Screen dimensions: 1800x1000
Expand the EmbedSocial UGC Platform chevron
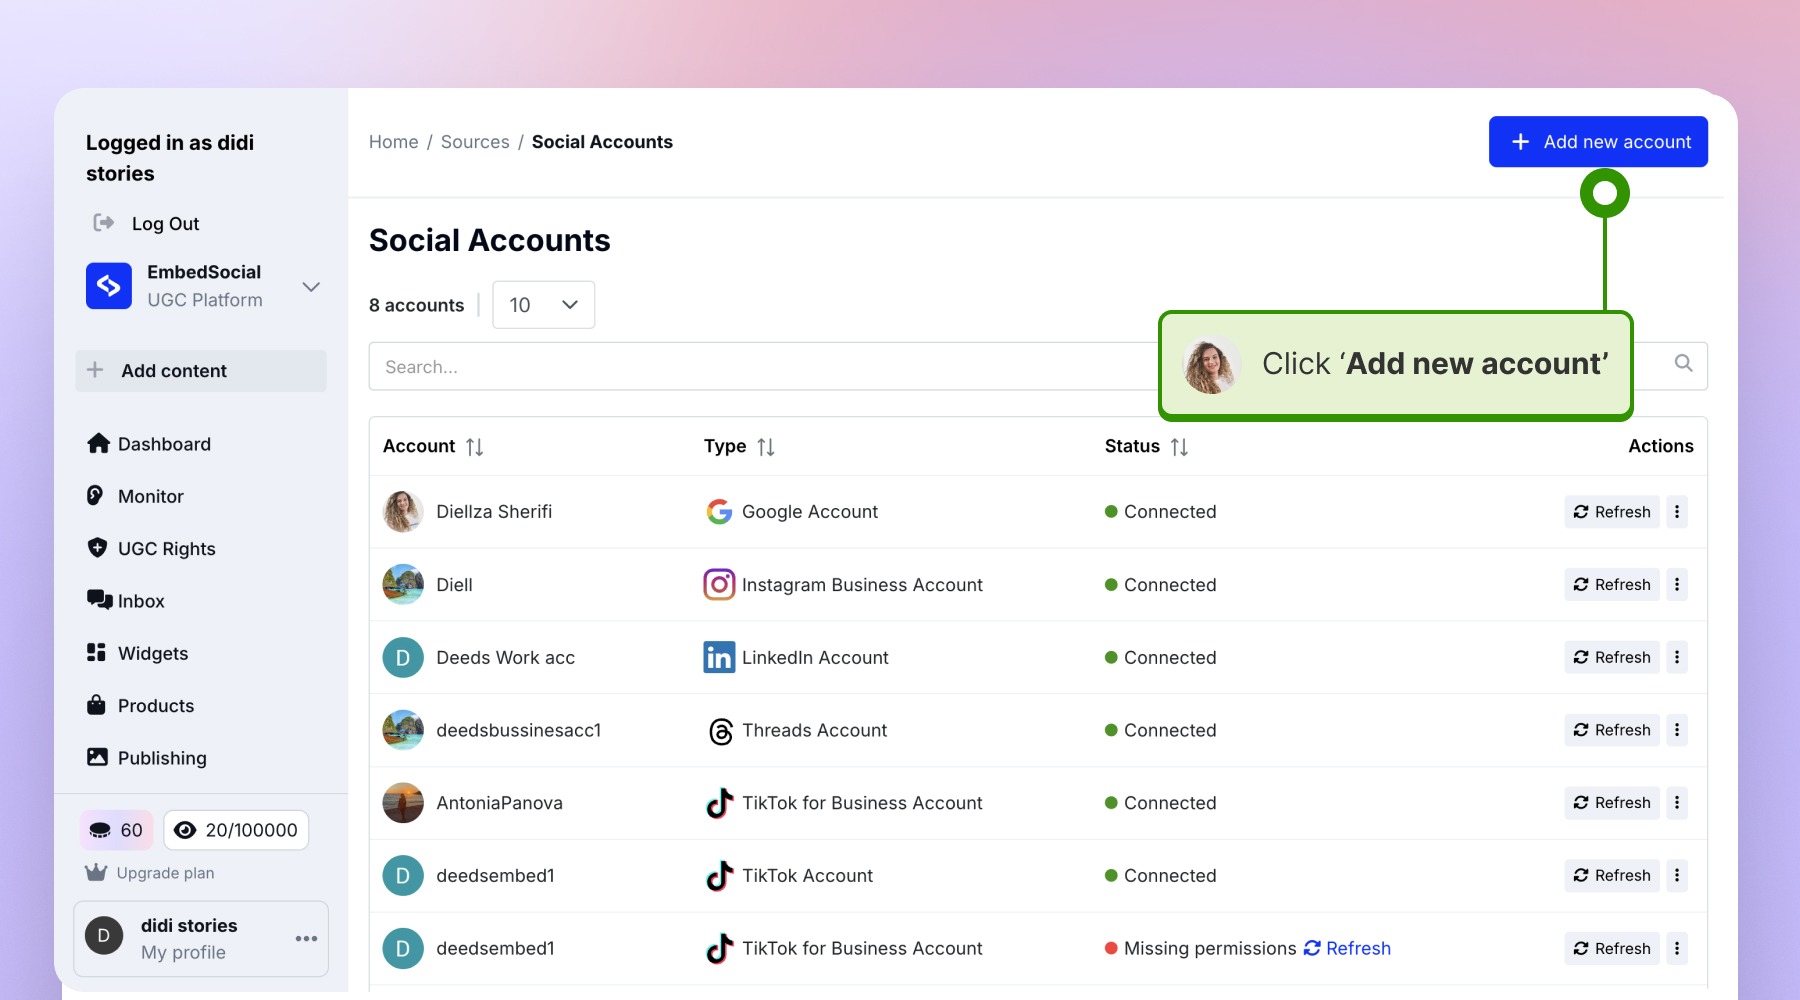311,287
